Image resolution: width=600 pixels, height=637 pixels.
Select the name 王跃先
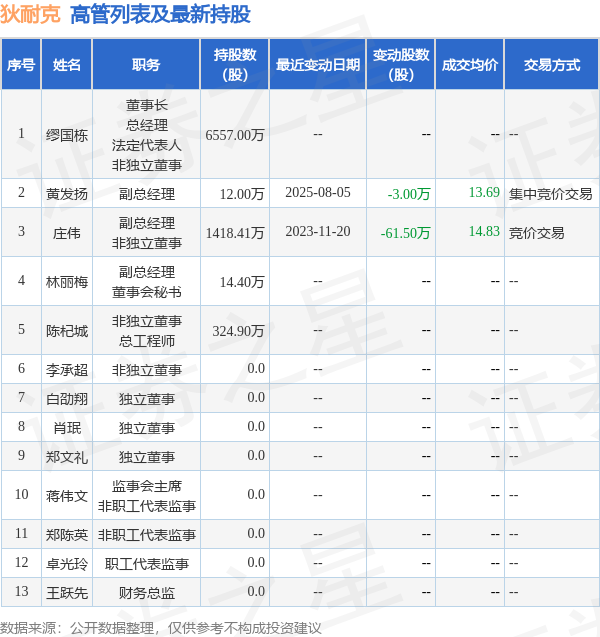pos(67,593)
